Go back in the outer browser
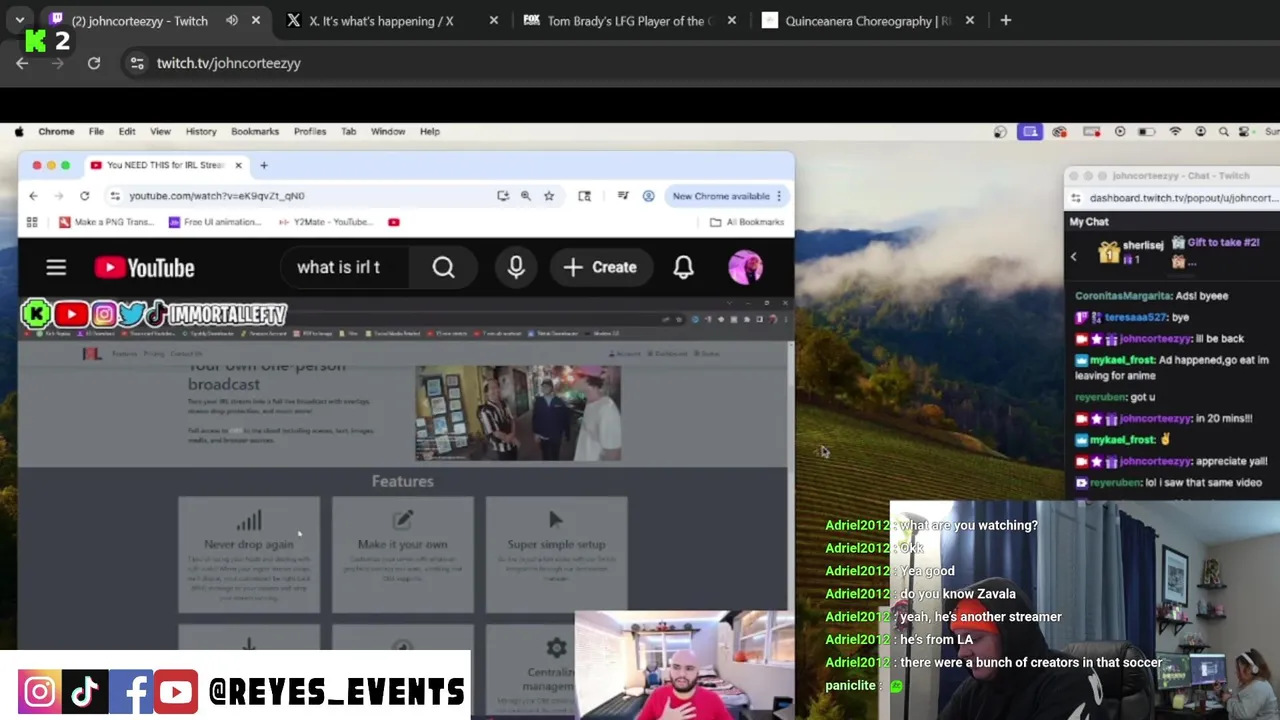 [x=22, y=63]
